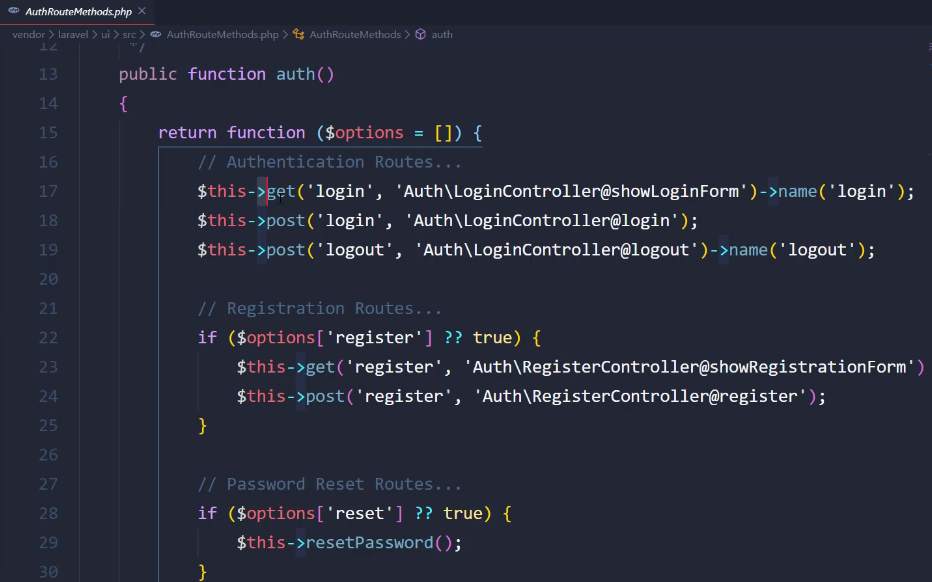
Task: Click the auth method cube icon in breadcrumbs
Action: point(421,34)
